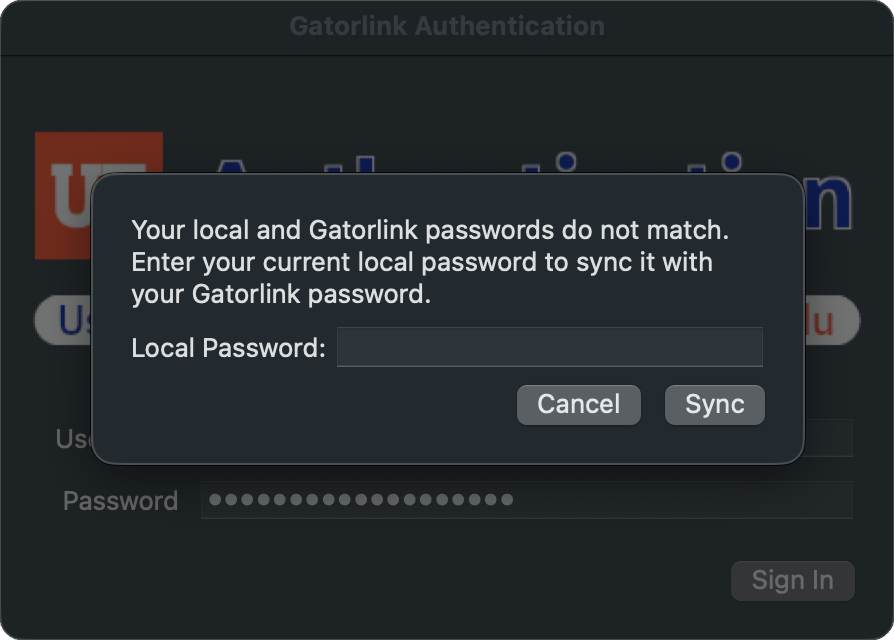Viewport: 894px width, 640px height.
Task: Click the partially covered Username label
Action: 74,438
